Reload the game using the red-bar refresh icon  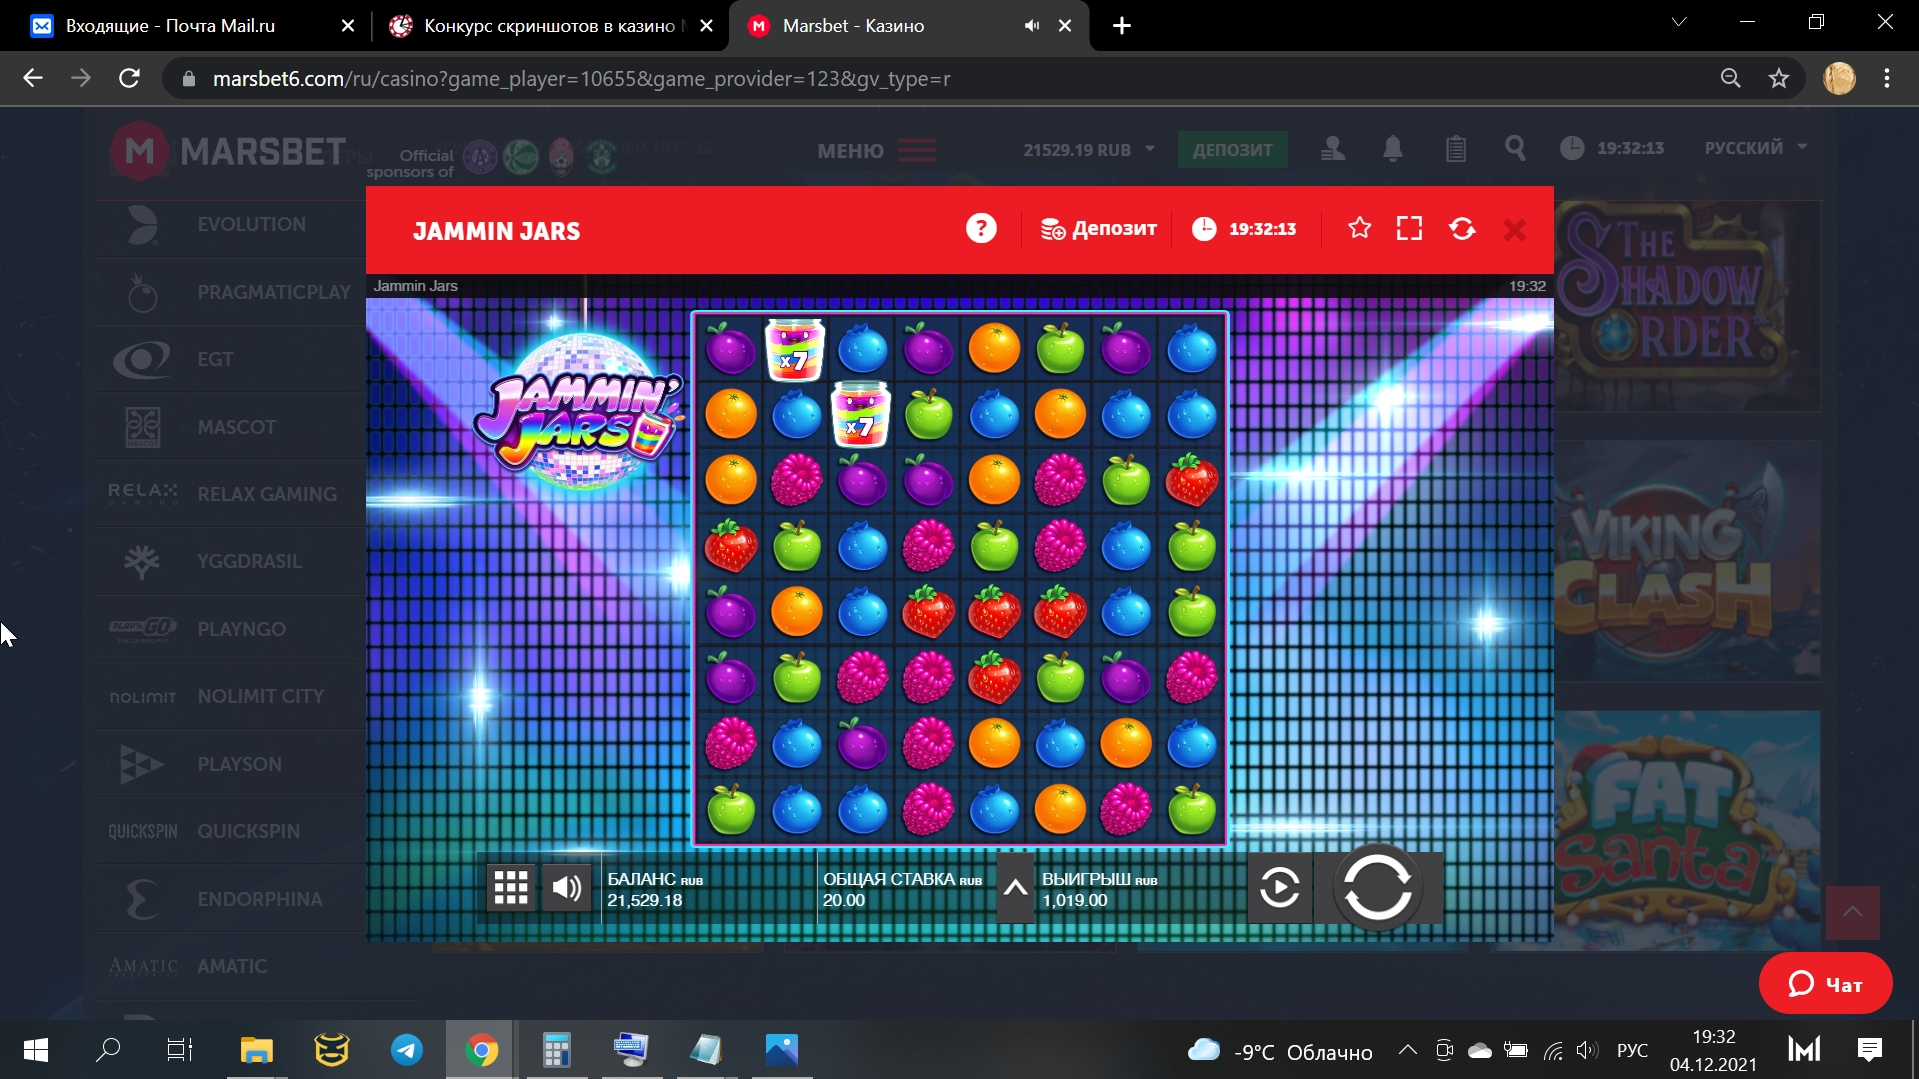tap(1462, 229)
